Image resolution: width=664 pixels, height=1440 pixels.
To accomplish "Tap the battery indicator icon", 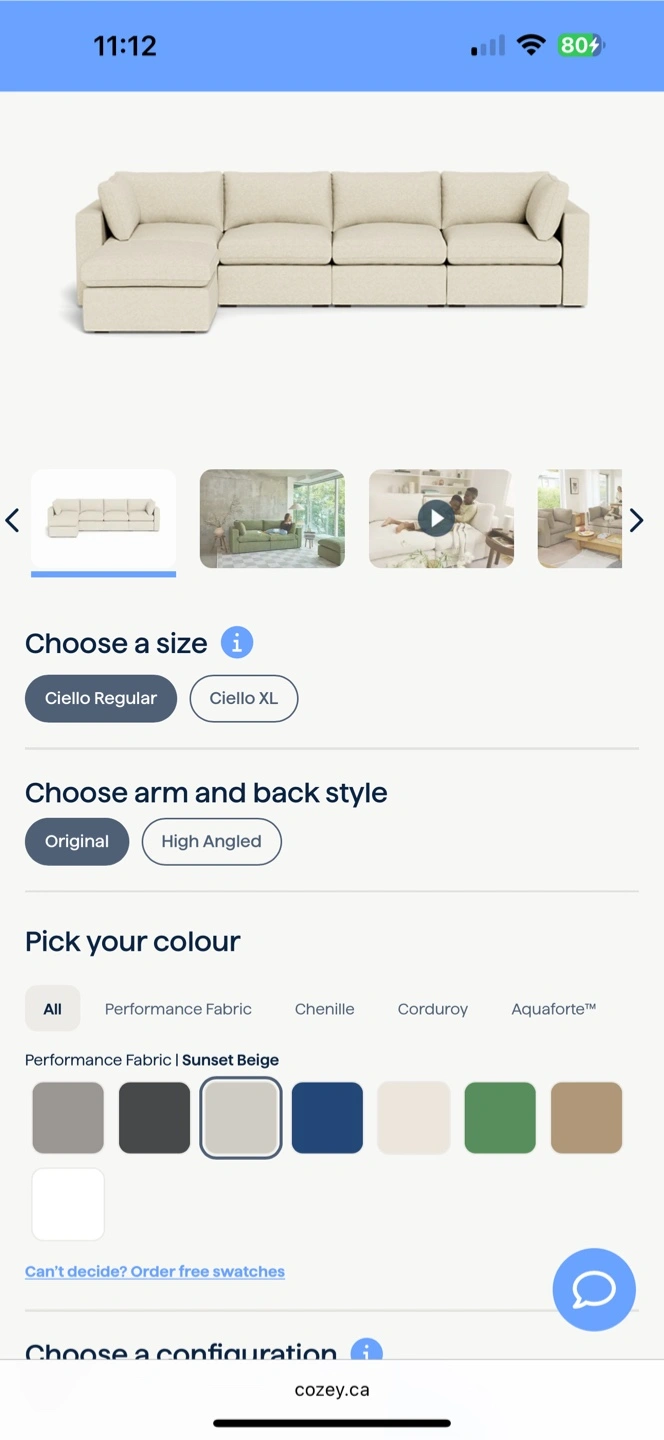I will tap(581, 45).
